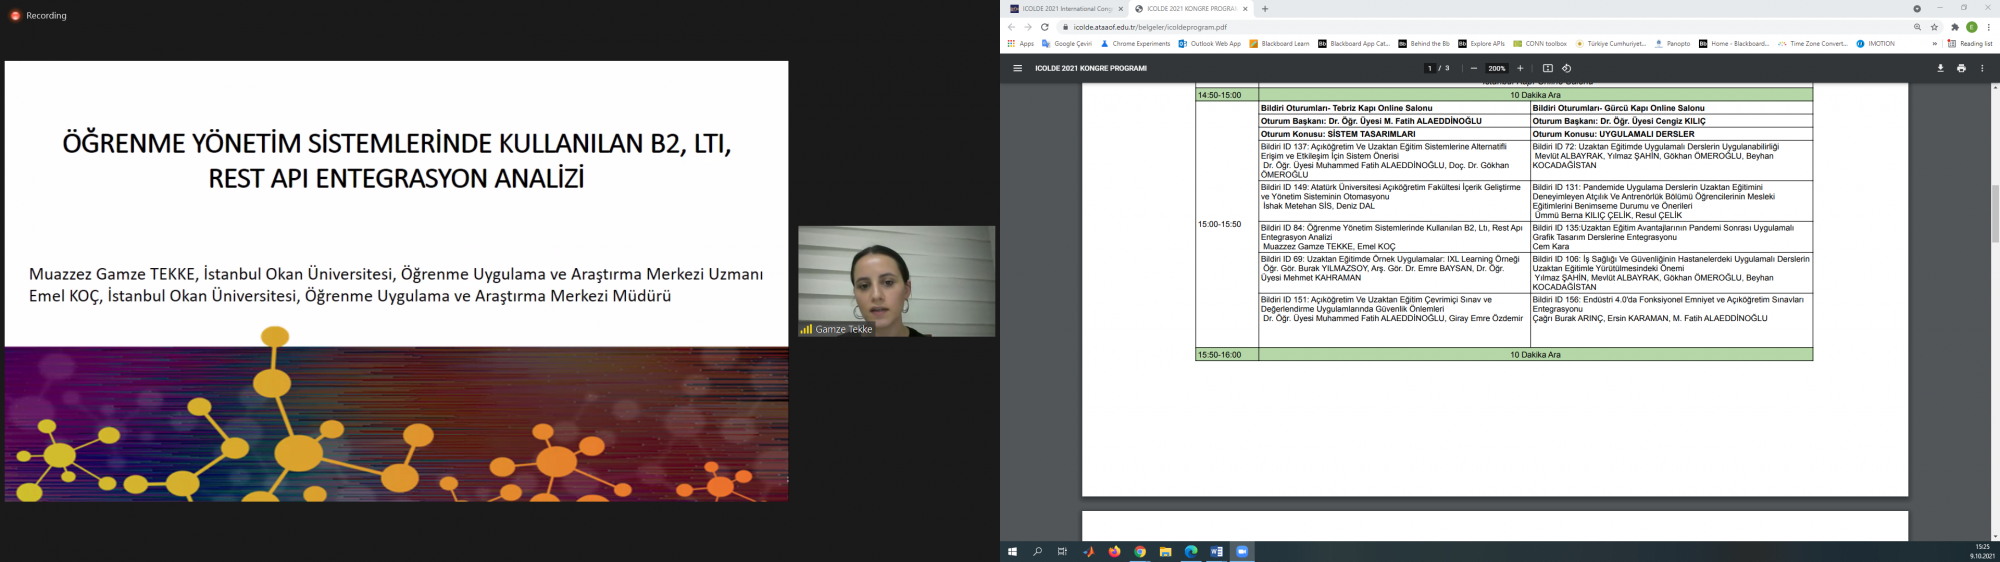2000x562 pixels.
Task: Open Time Zone Convert... bookmark
Action: pyautogui.click(x=1813, y=44)
